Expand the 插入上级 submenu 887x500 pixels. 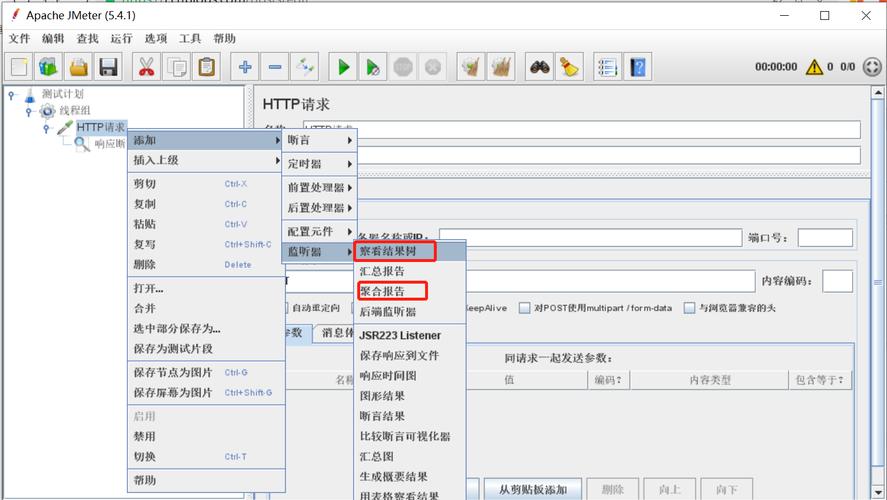coord(205,161)
